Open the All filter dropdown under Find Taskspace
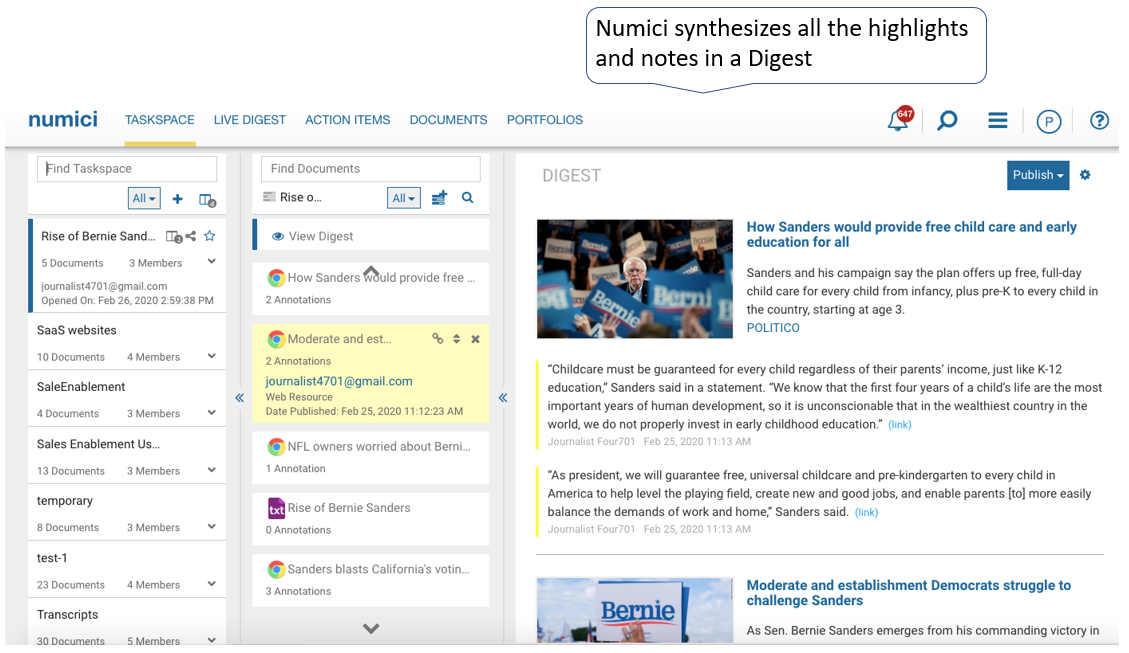 (143, 198)
